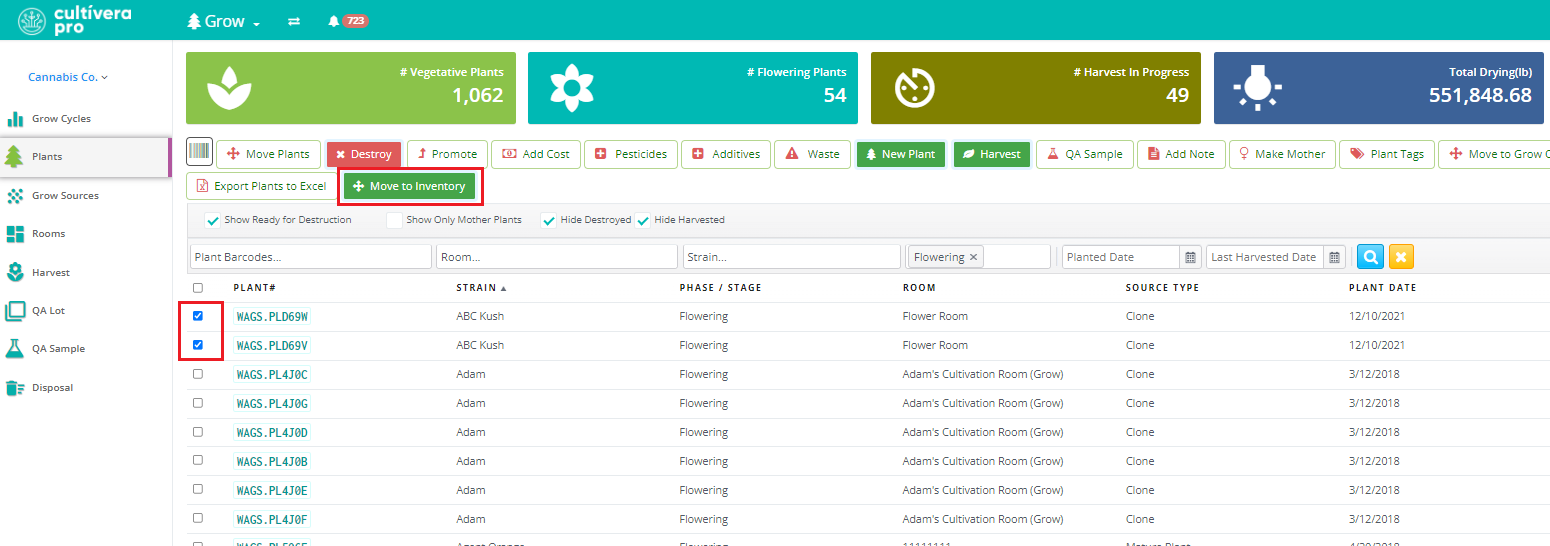Toggle Show Ready for Destruction checkbox

click(212, 220)
